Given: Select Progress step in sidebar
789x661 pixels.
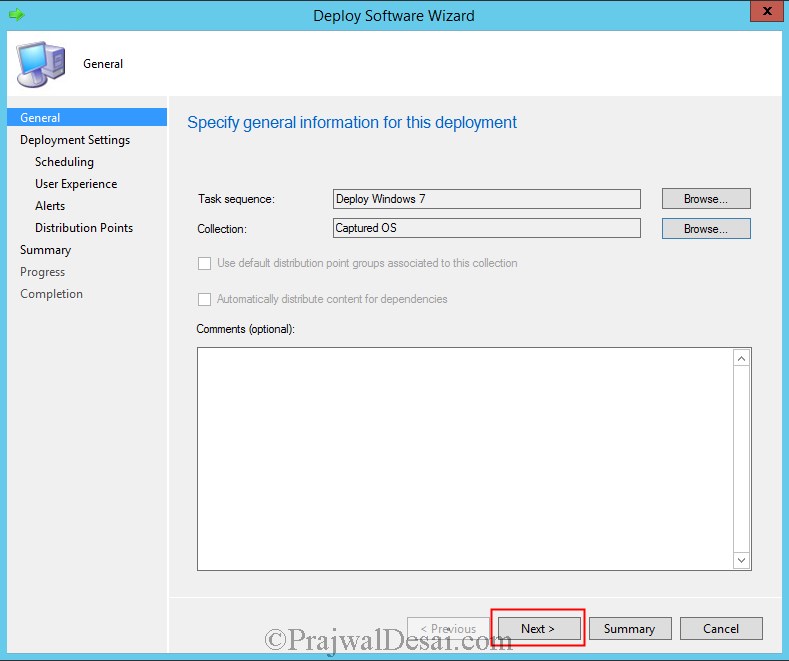Looking at the screenshot, I should tap(42, 272).
